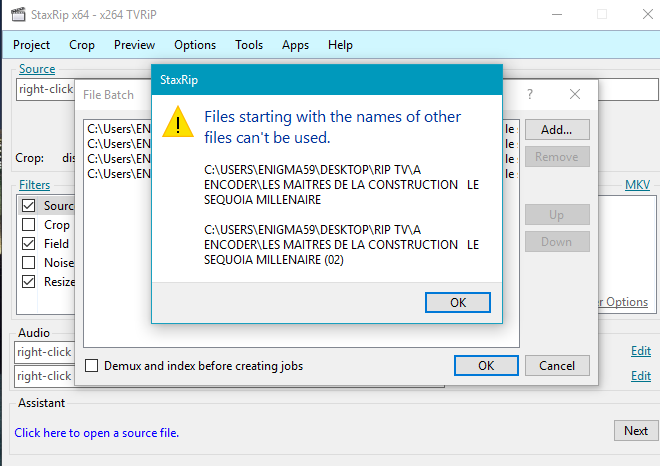
Task: Cancel the File Batch dialog
Action: (557, 365)
